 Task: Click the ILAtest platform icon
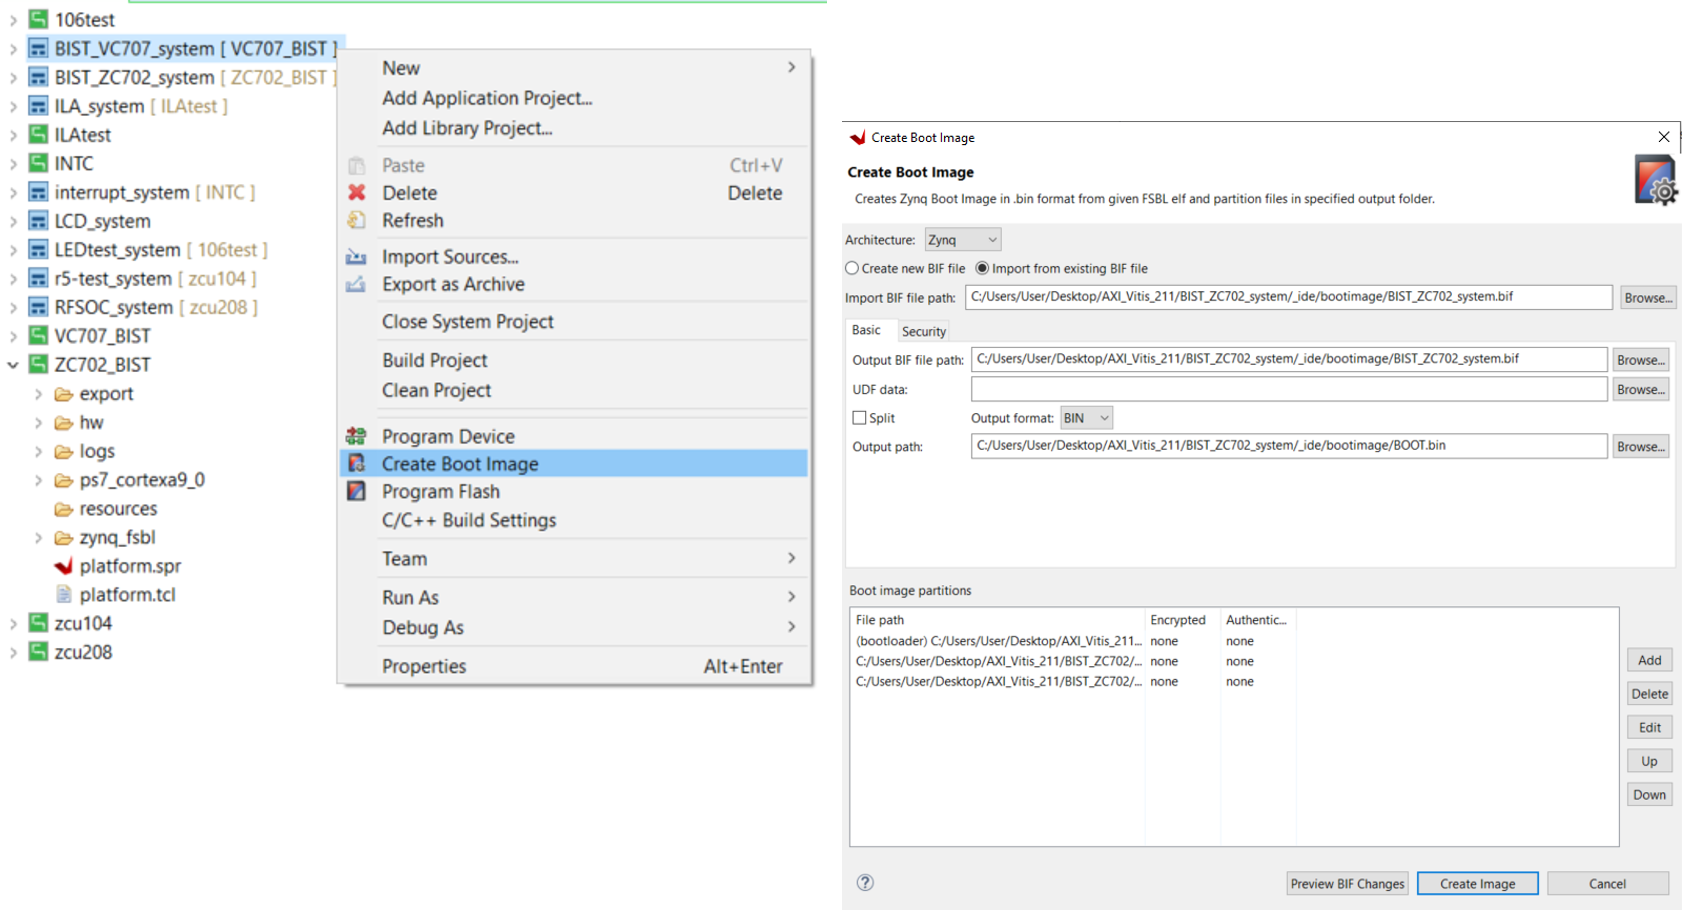coord(38,134)
